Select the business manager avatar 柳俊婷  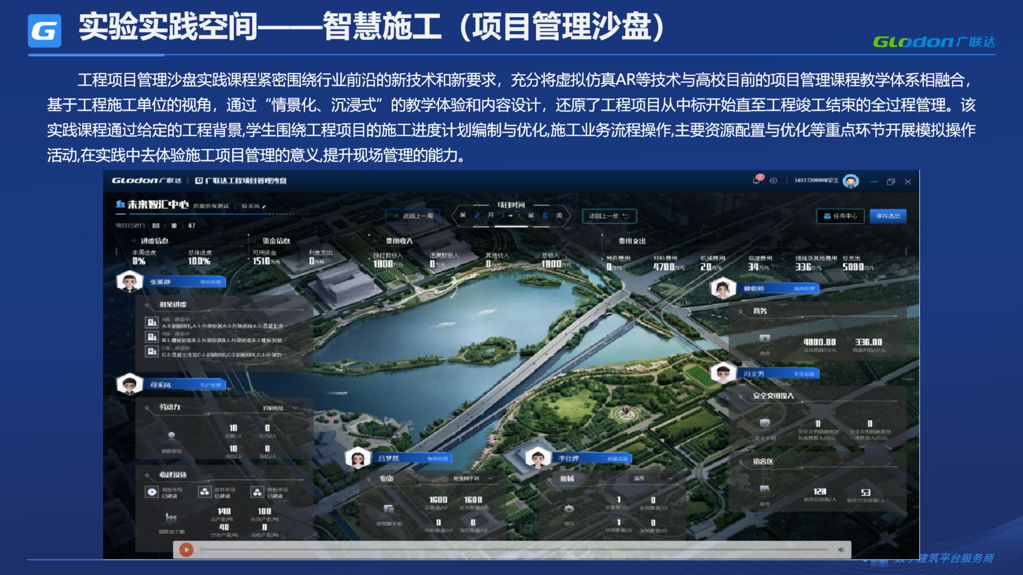(x=722, y=289)
